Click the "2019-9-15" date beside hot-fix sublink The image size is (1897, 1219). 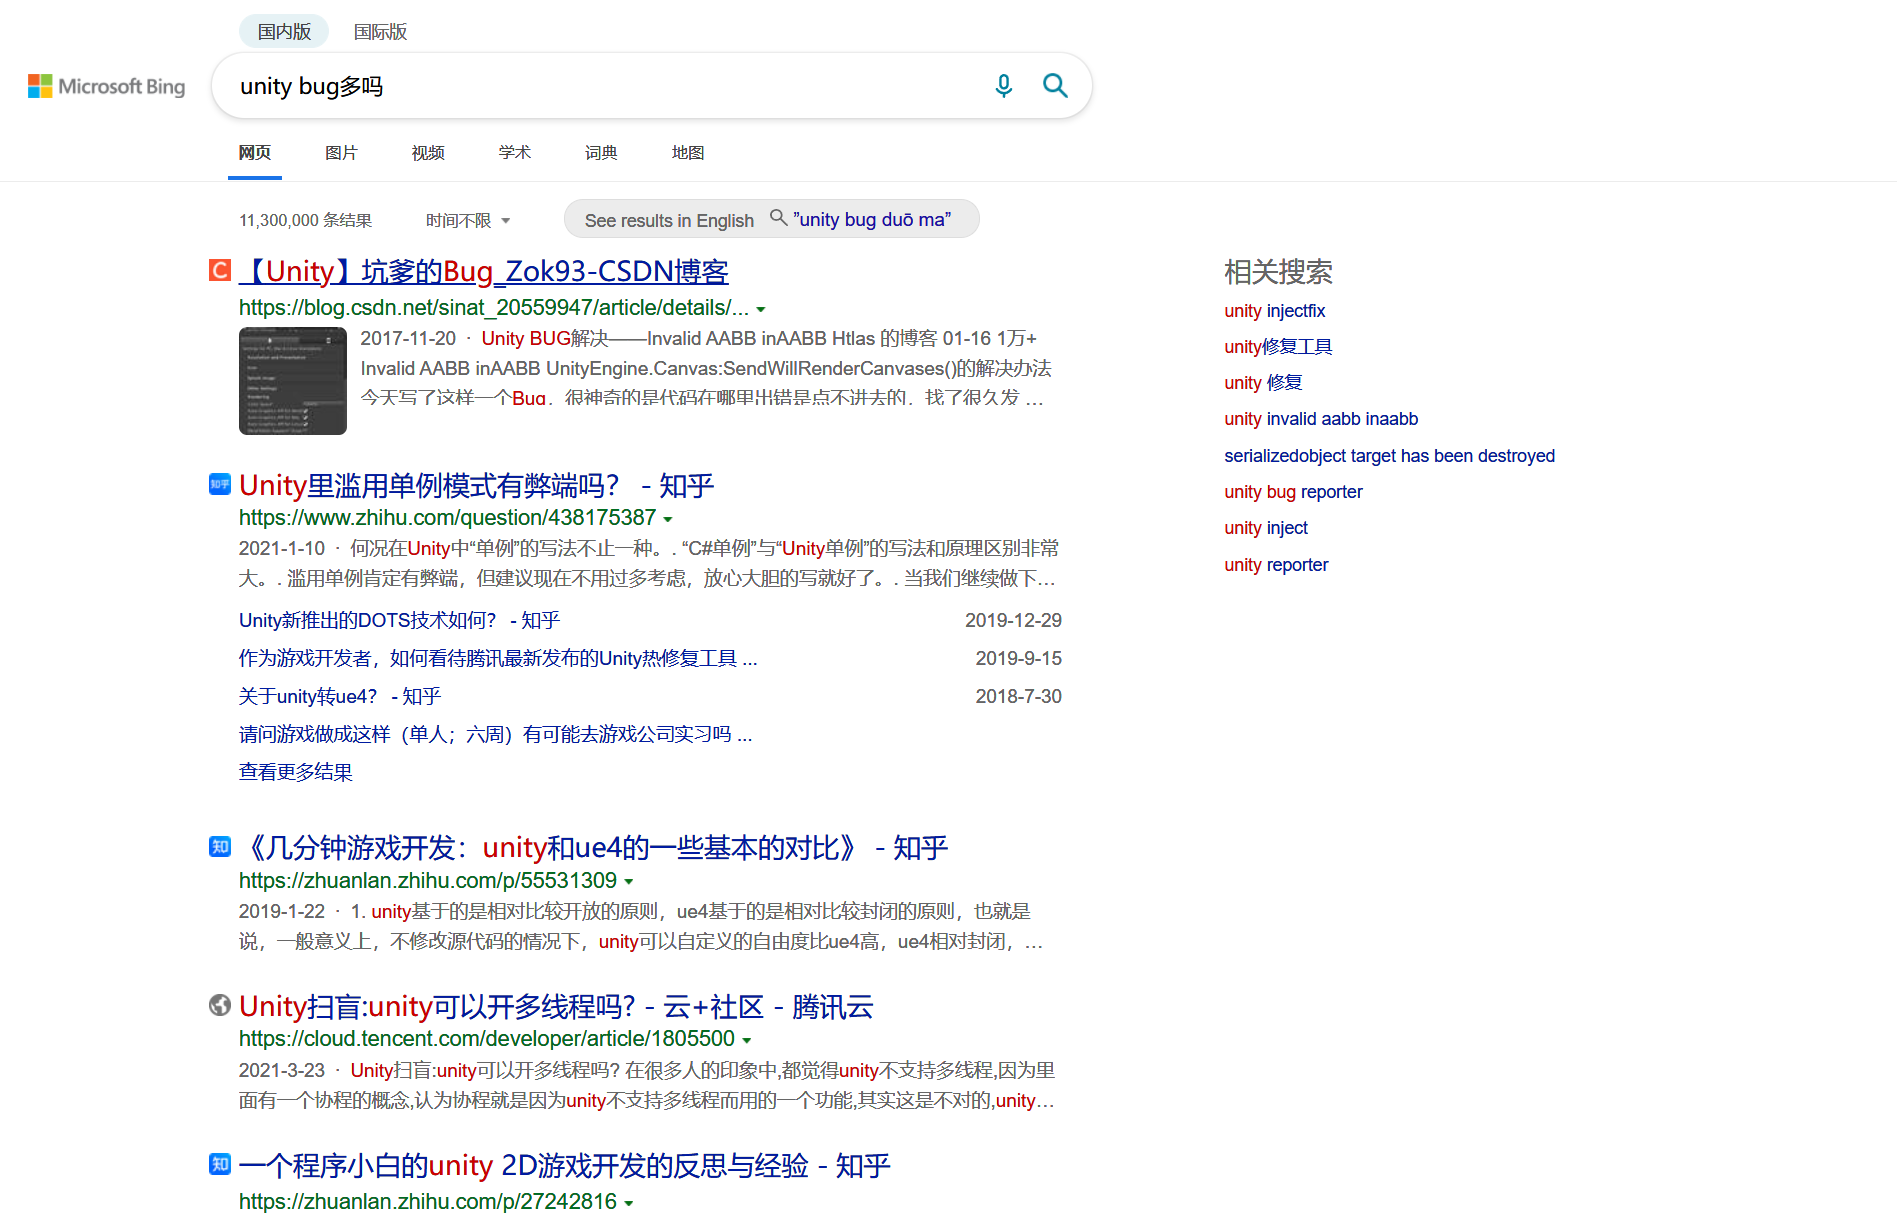(x=1019, y=658)
